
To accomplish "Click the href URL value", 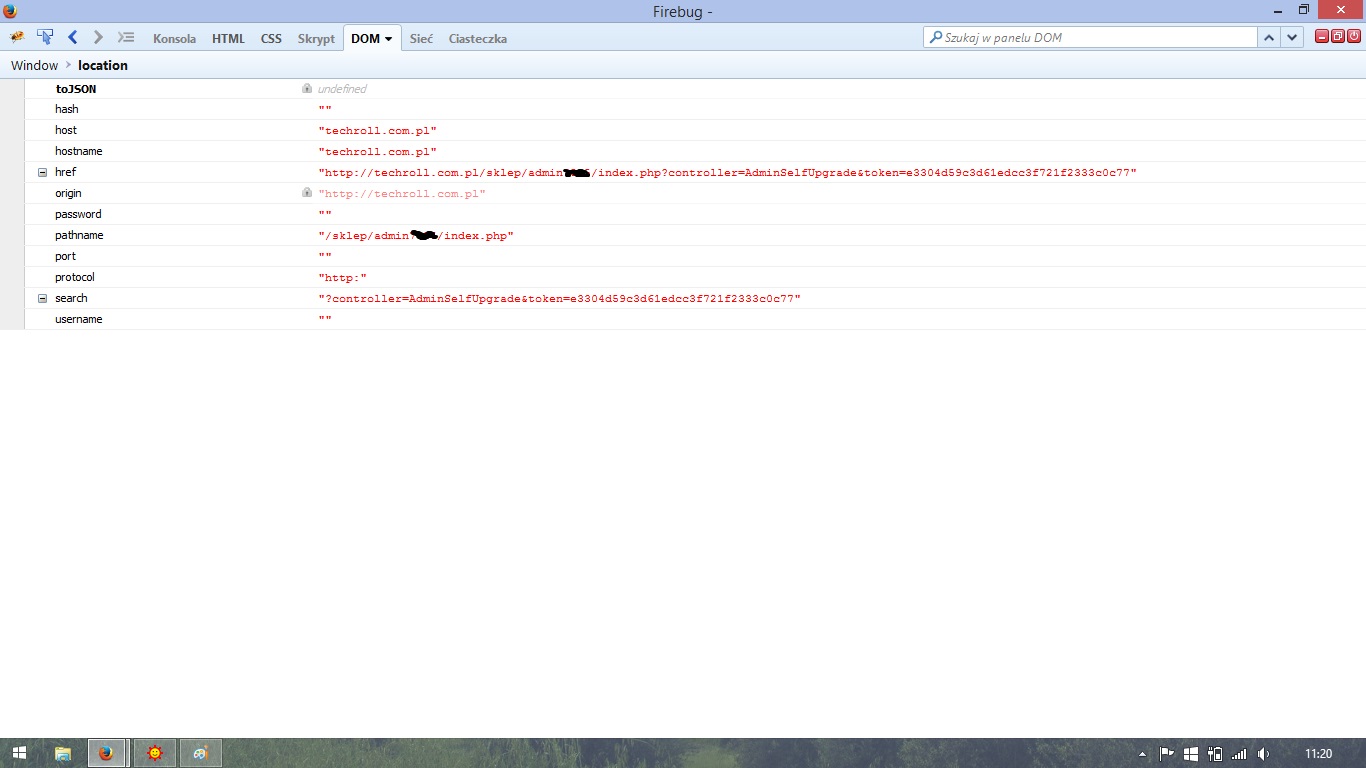I will (x=727, y=173).
